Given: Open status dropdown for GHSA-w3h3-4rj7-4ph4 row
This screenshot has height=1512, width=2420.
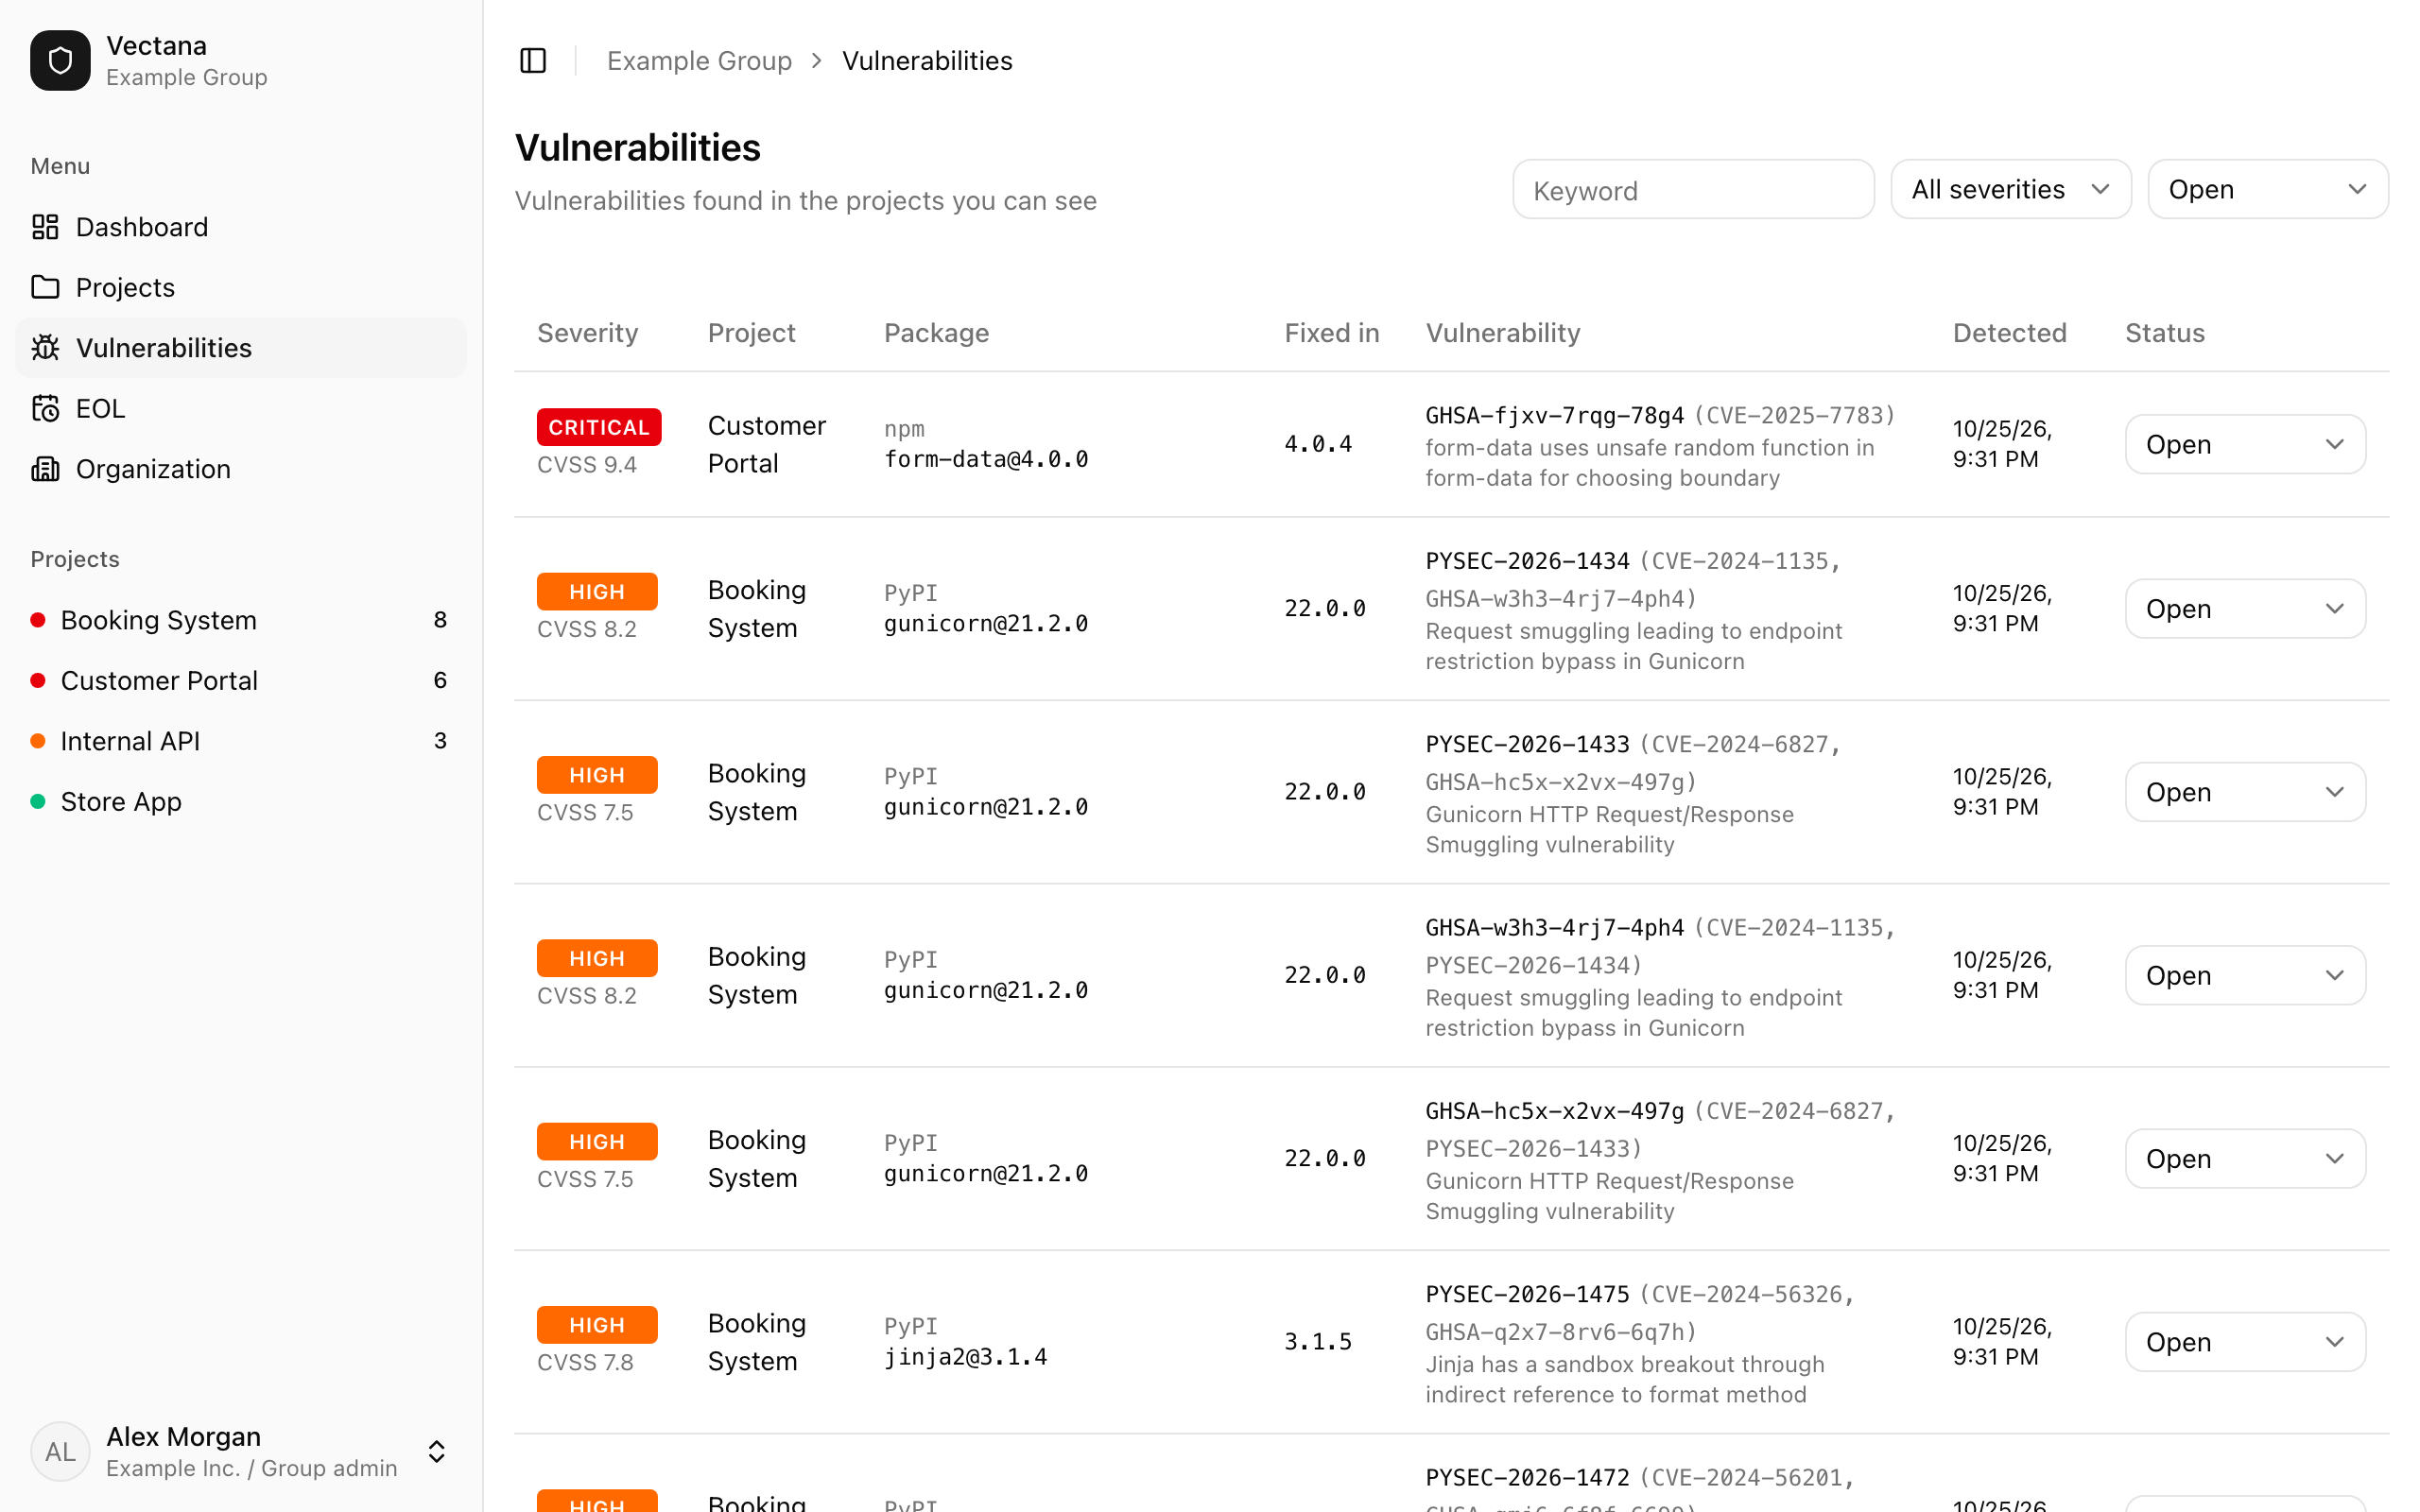Looking at the screenshot, I should (2245, 975).
